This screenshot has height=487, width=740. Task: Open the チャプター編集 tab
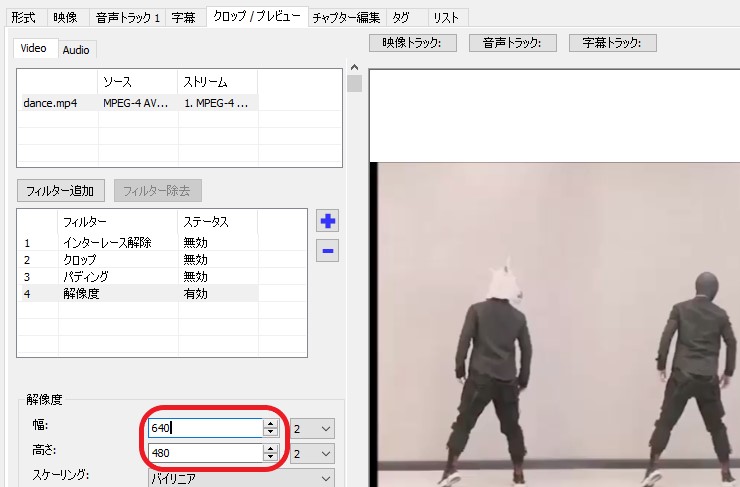[345, 17]
